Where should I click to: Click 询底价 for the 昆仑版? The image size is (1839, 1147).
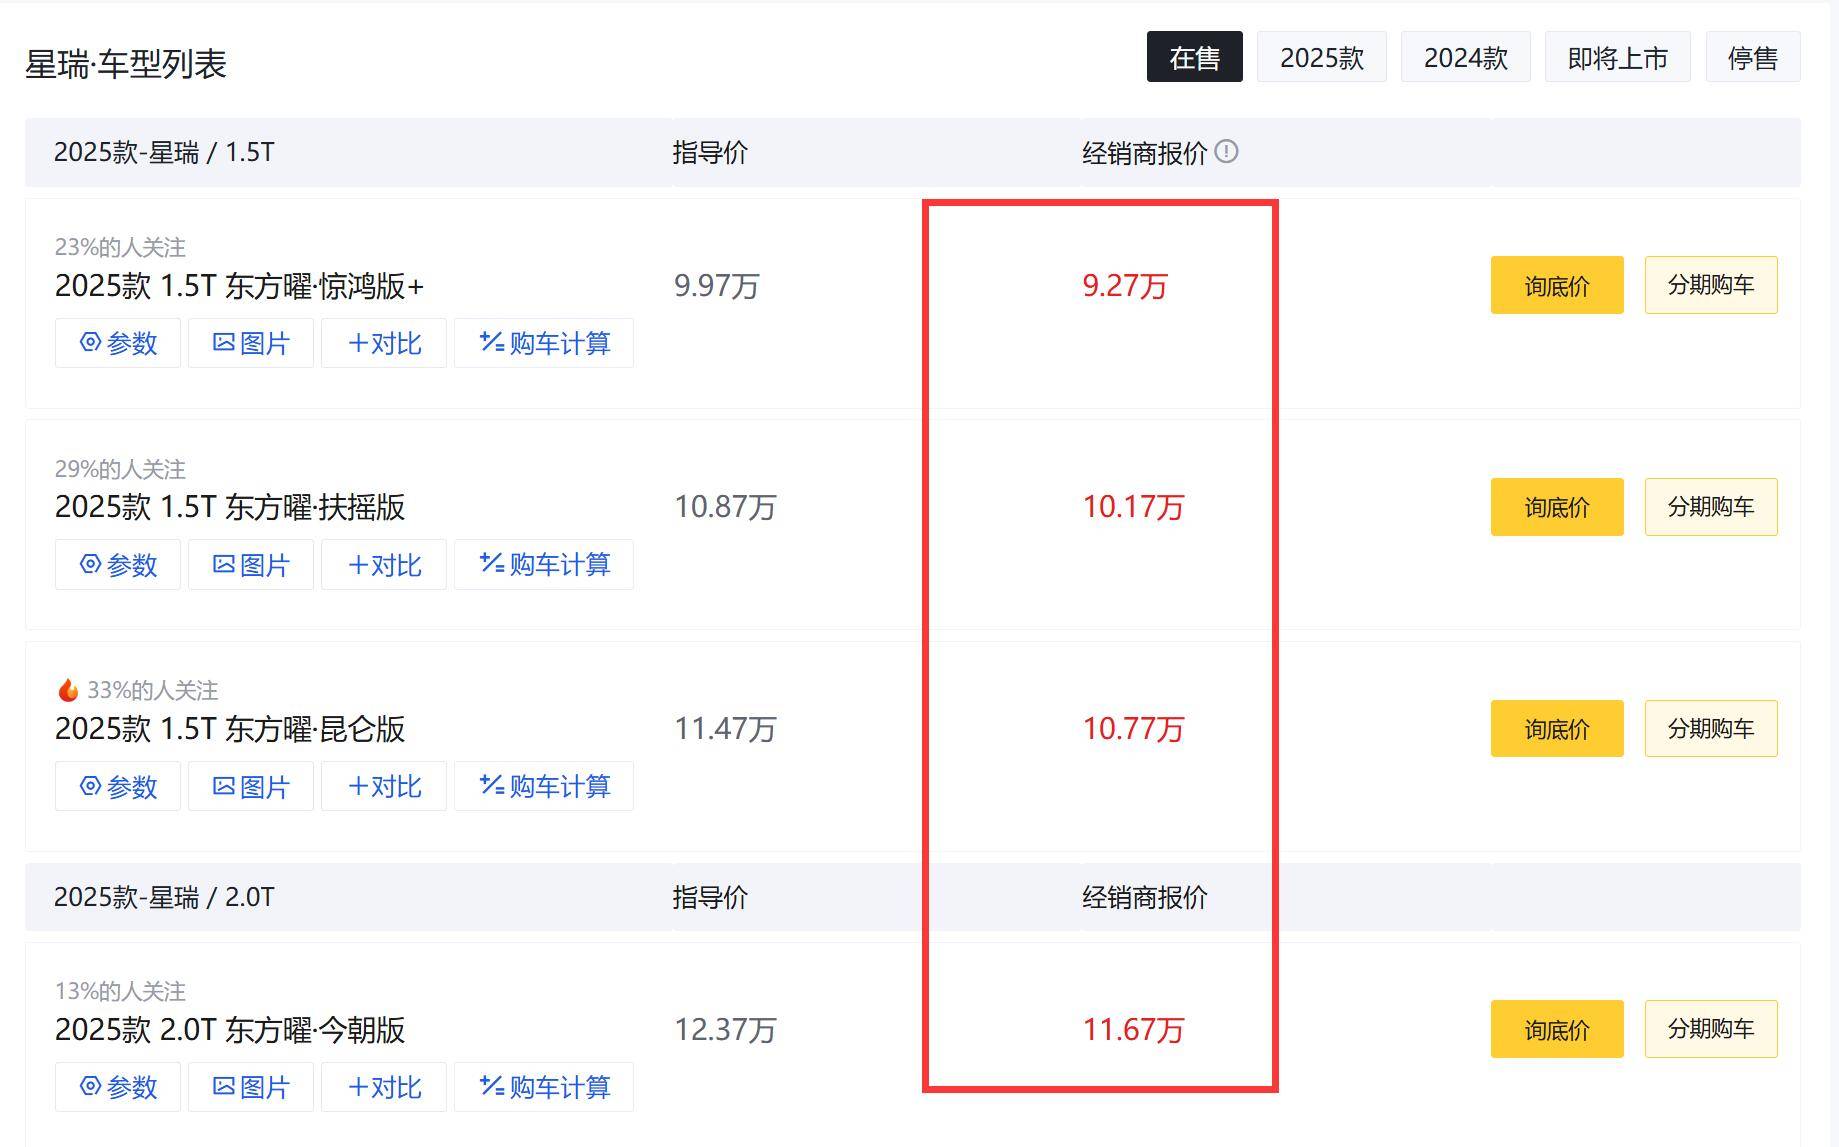coord(1556,729)
